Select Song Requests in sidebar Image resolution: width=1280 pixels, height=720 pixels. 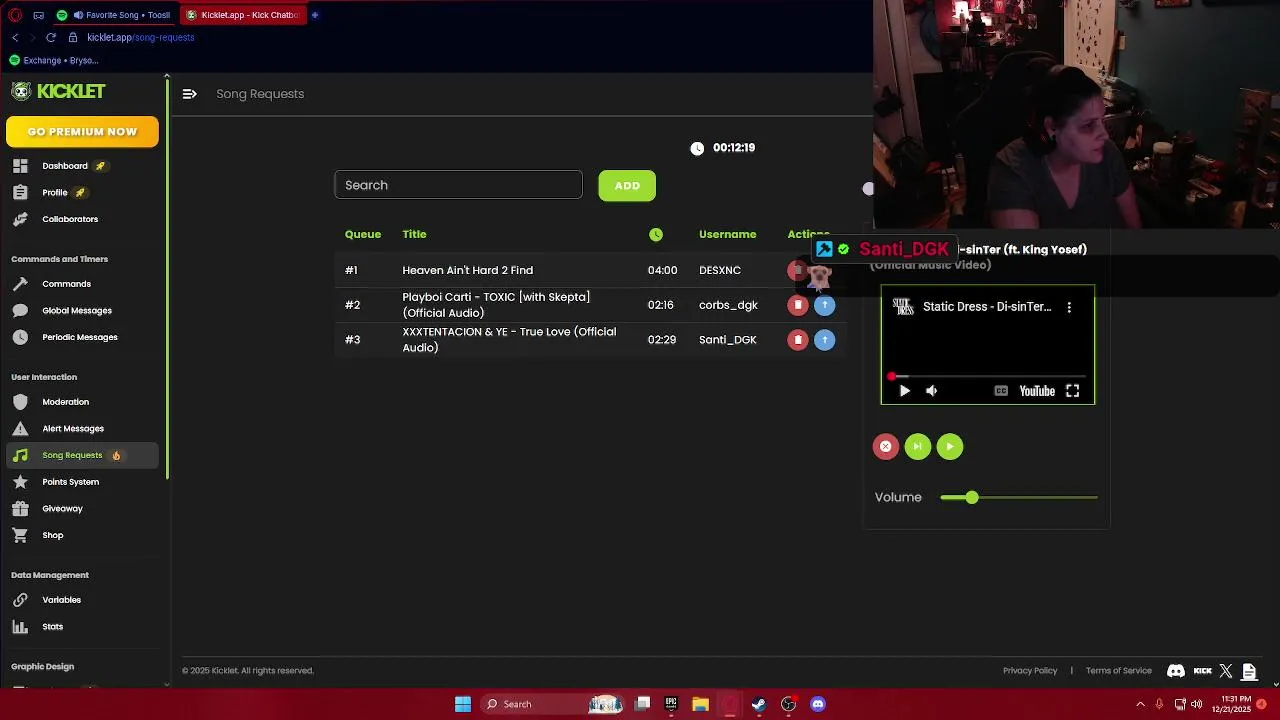coord(80,455)
